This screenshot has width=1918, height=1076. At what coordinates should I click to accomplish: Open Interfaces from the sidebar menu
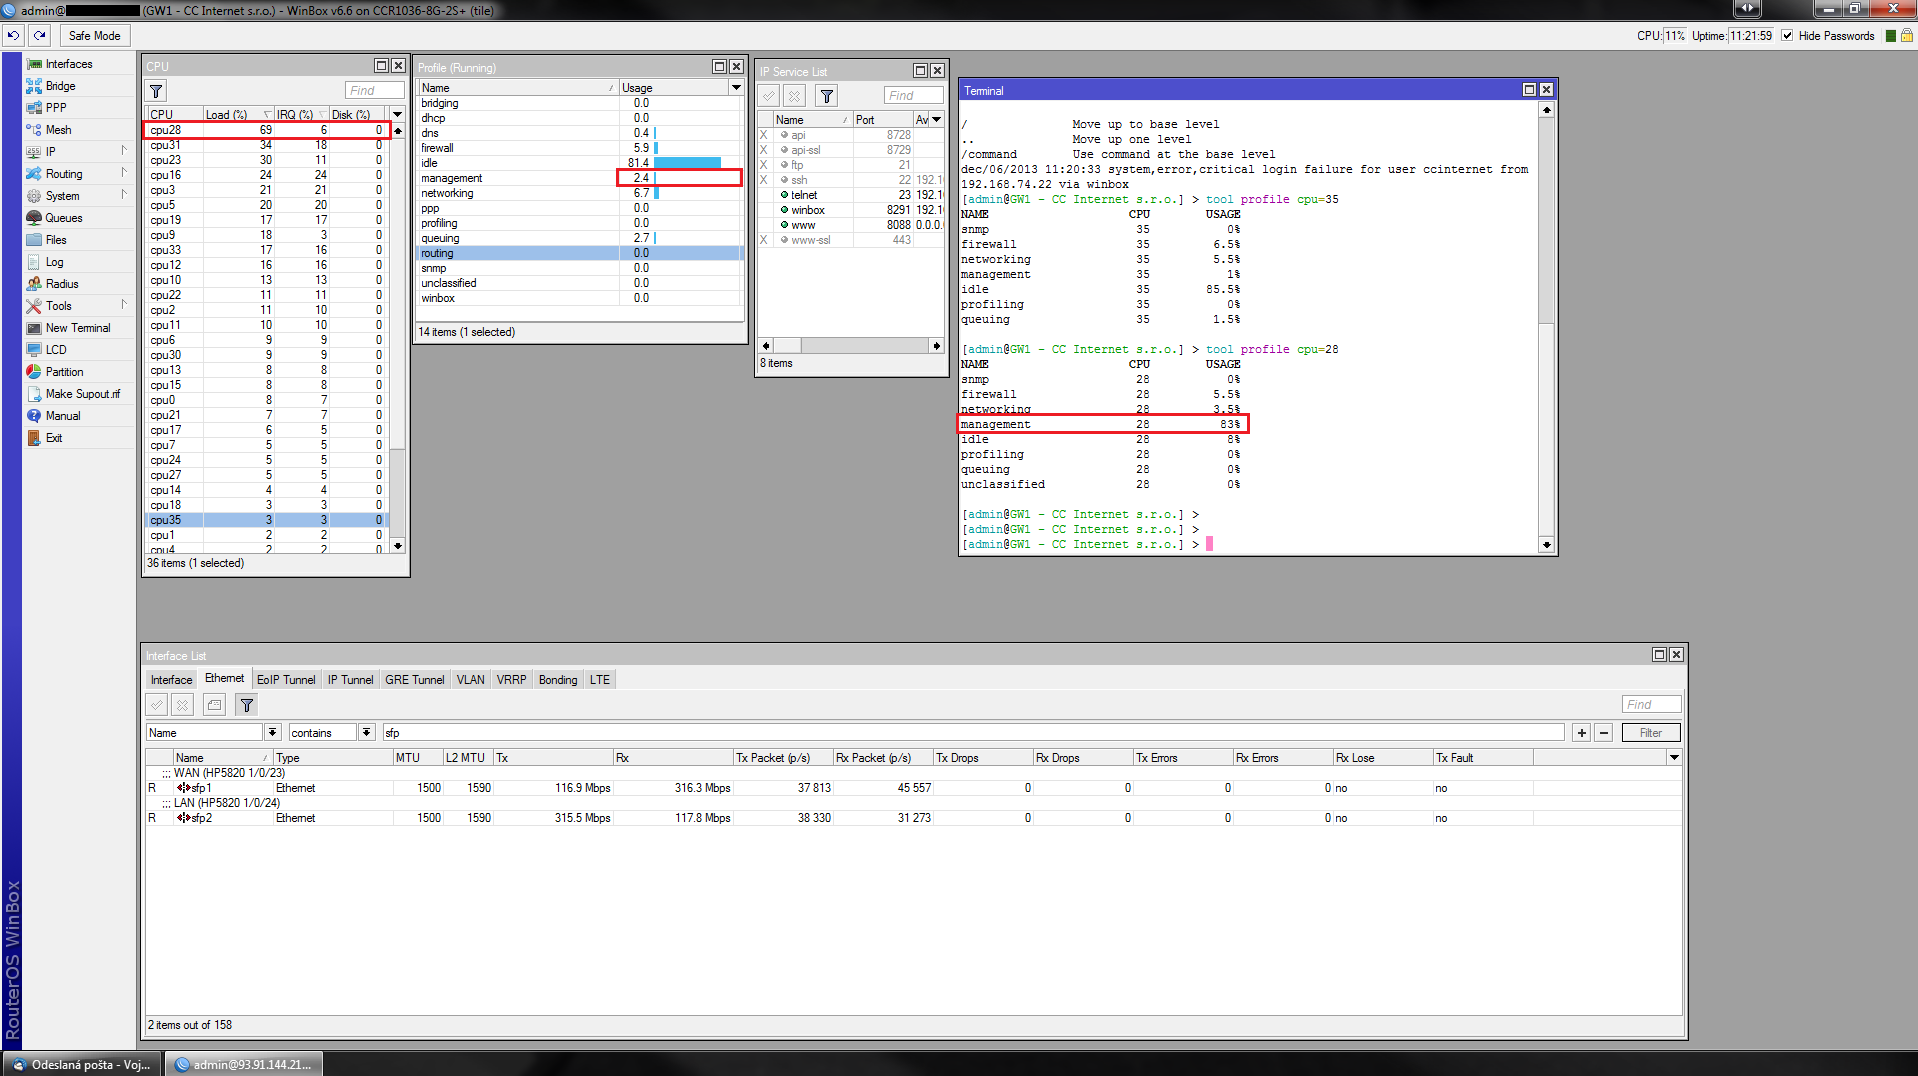point(68,64)
